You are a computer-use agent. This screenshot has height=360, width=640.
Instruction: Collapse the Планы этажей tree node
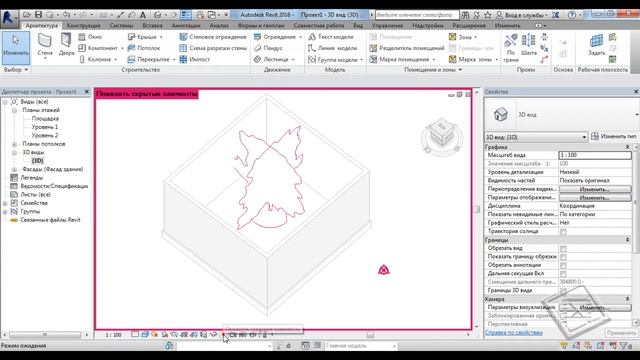click(14, 110)
